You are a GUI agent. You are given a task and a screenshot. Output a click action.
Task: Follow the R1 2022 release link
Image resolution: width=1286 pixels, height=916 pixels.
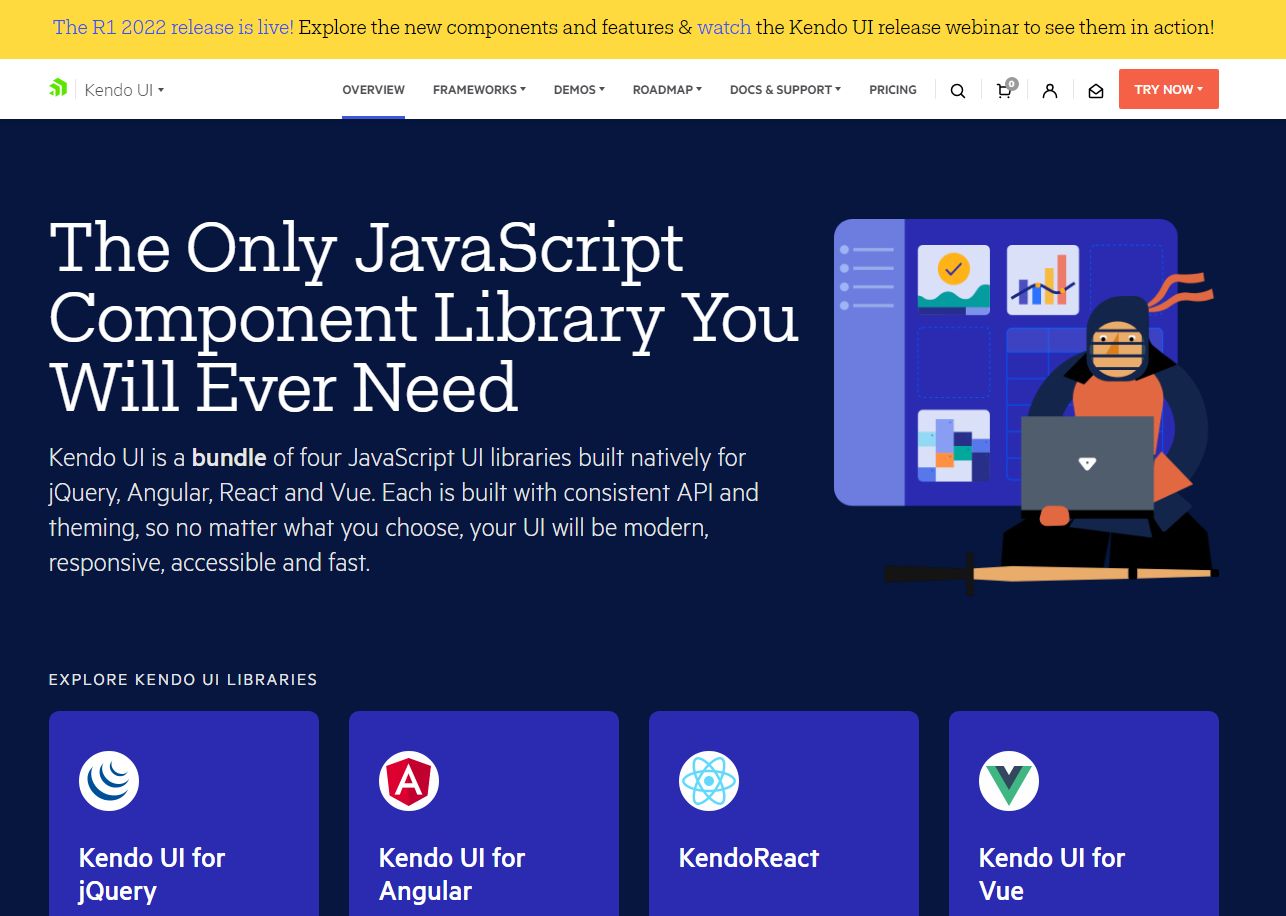(x=173, y=28)
